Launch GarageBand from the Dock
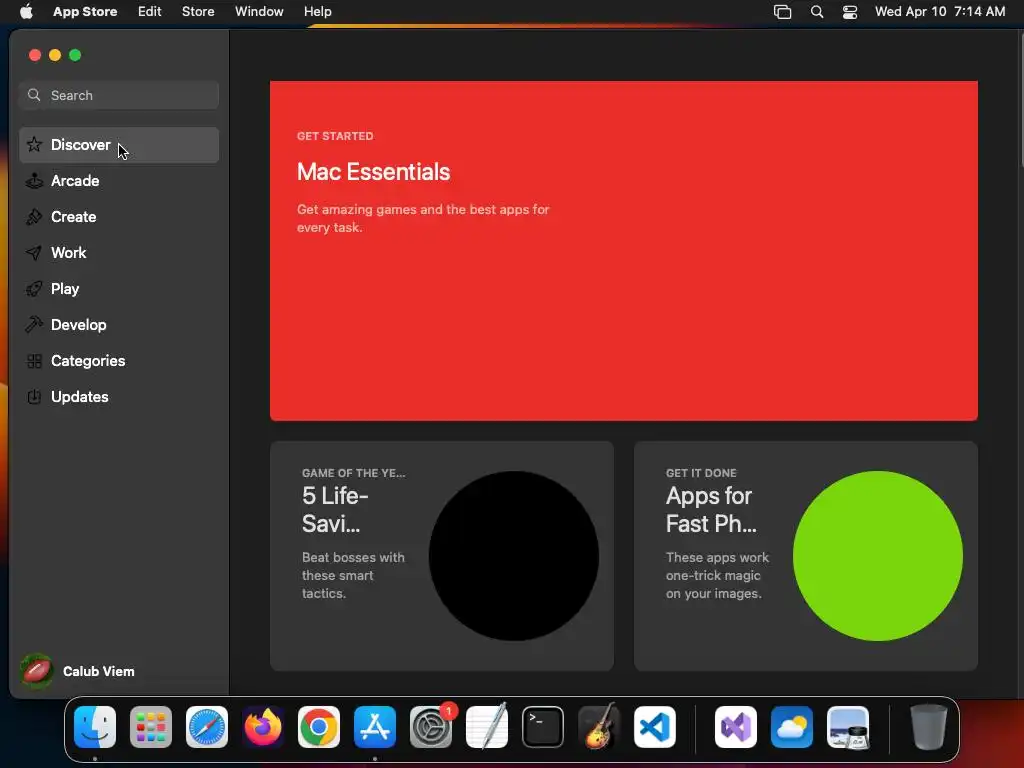The height and width of the screenshot is (768, 1024). click(599, 727)
